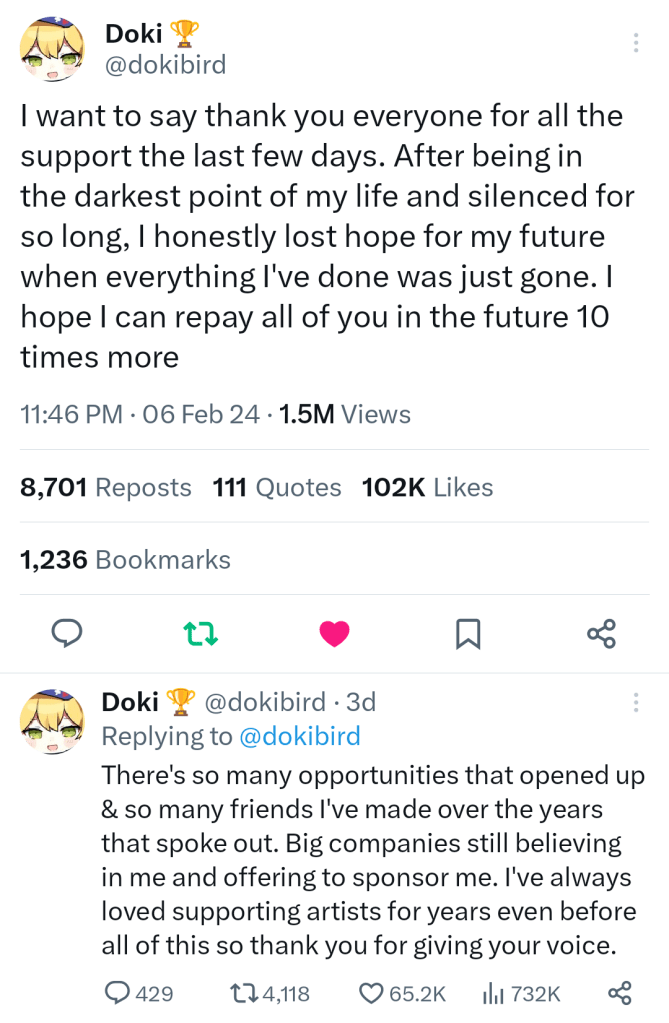
Task: Click the share icon under the main tweet
Action: tap(600, 632)
